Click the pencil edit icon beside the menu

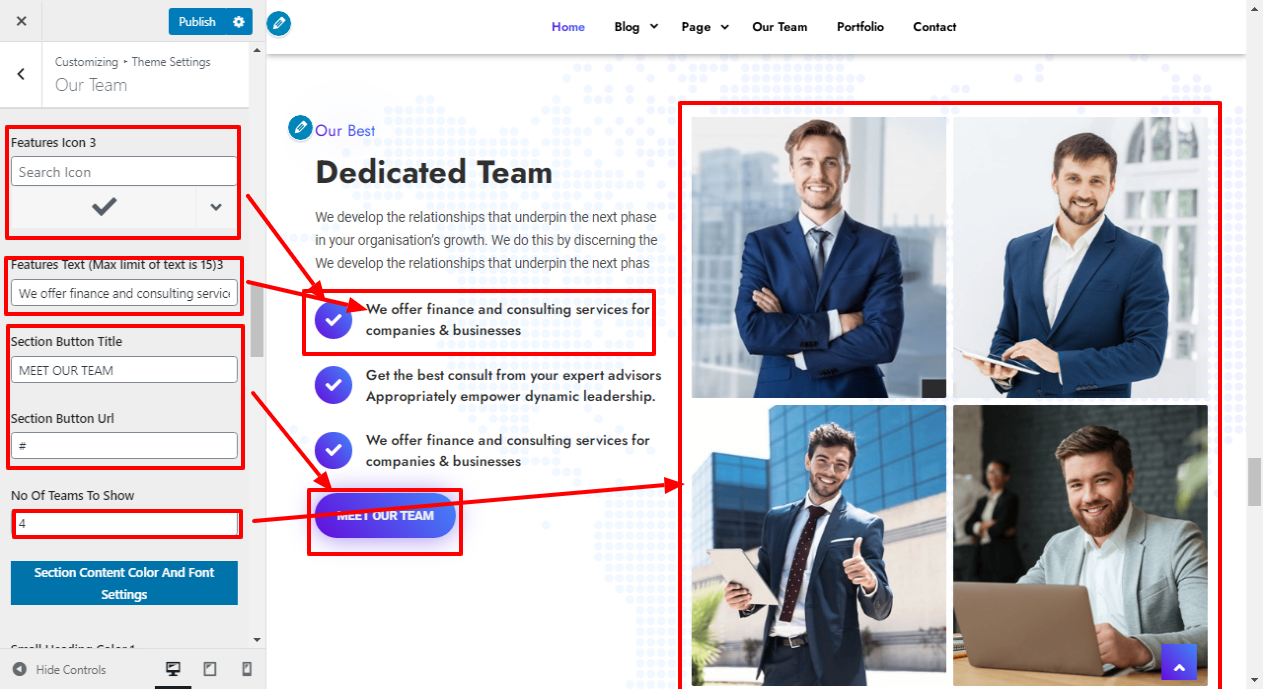click(279, 23)
